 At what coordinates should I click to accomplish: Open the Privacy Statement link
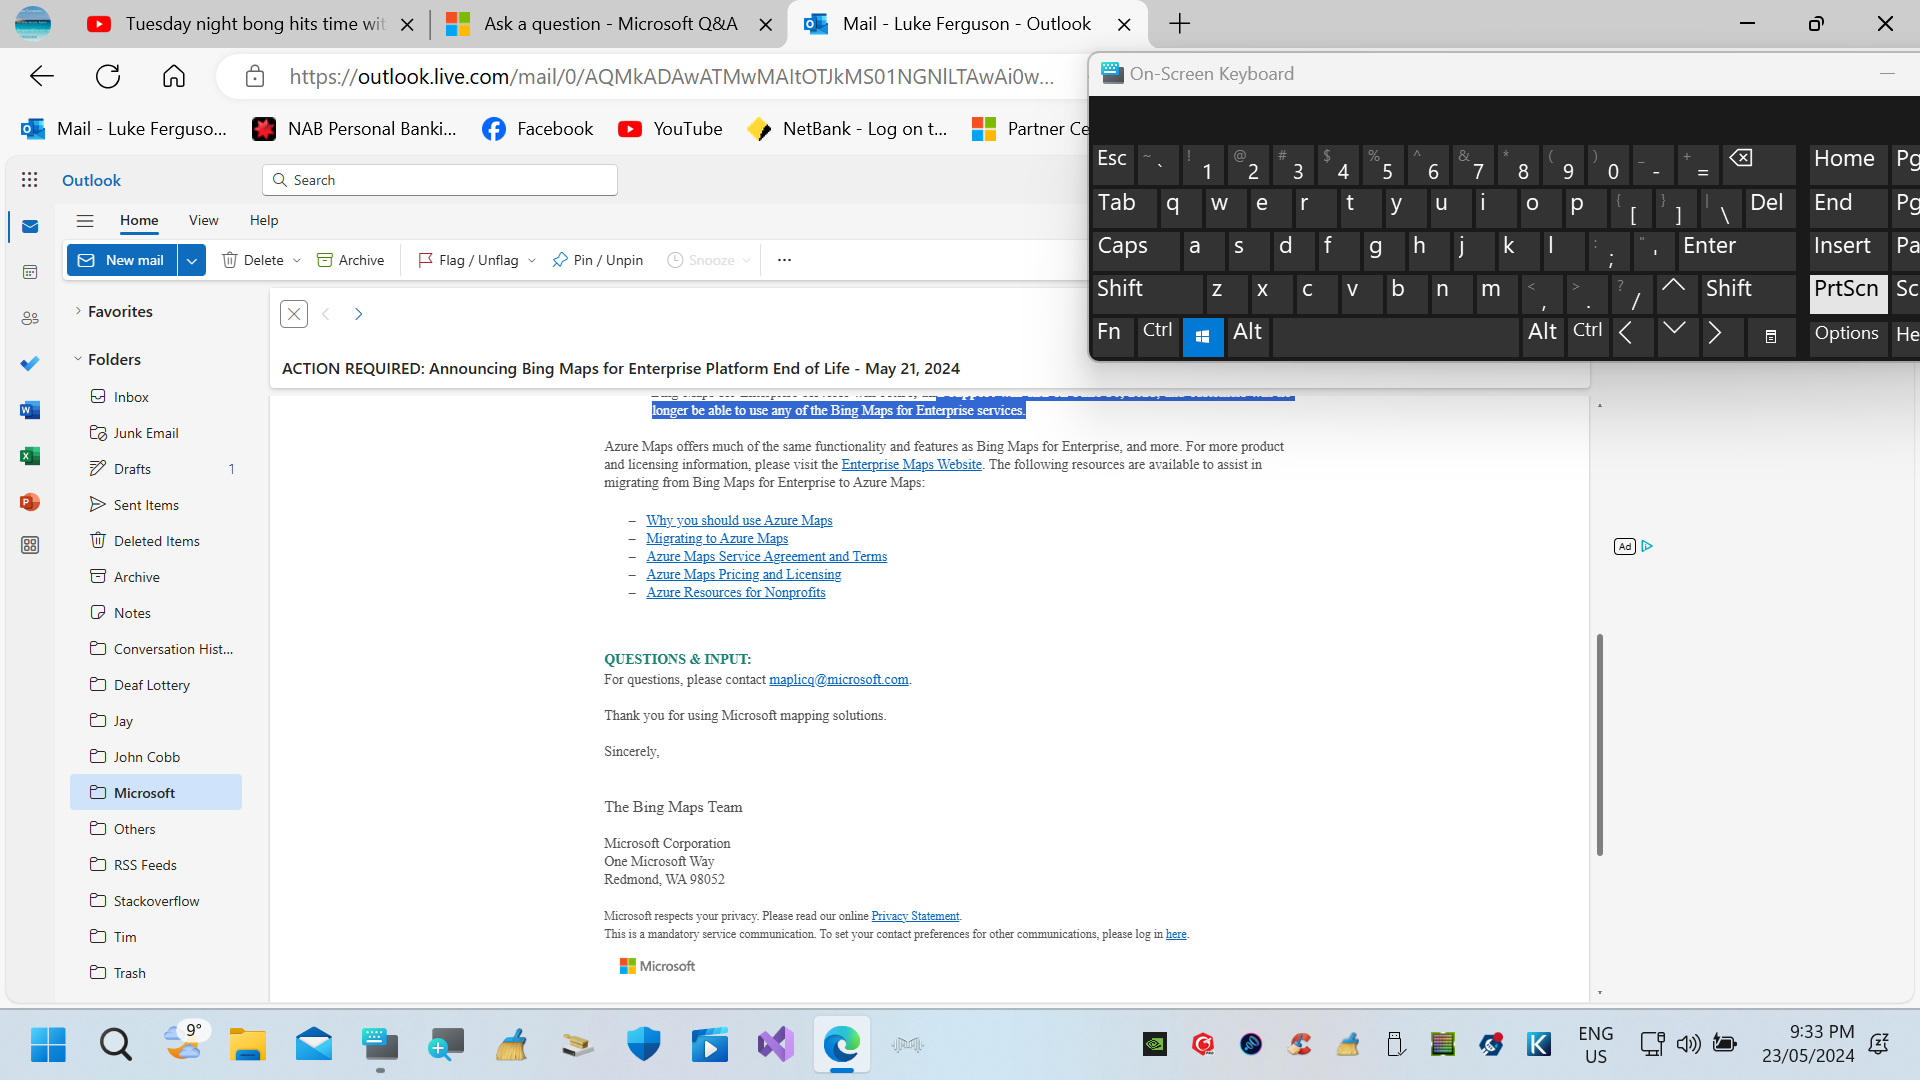(915, 916)
